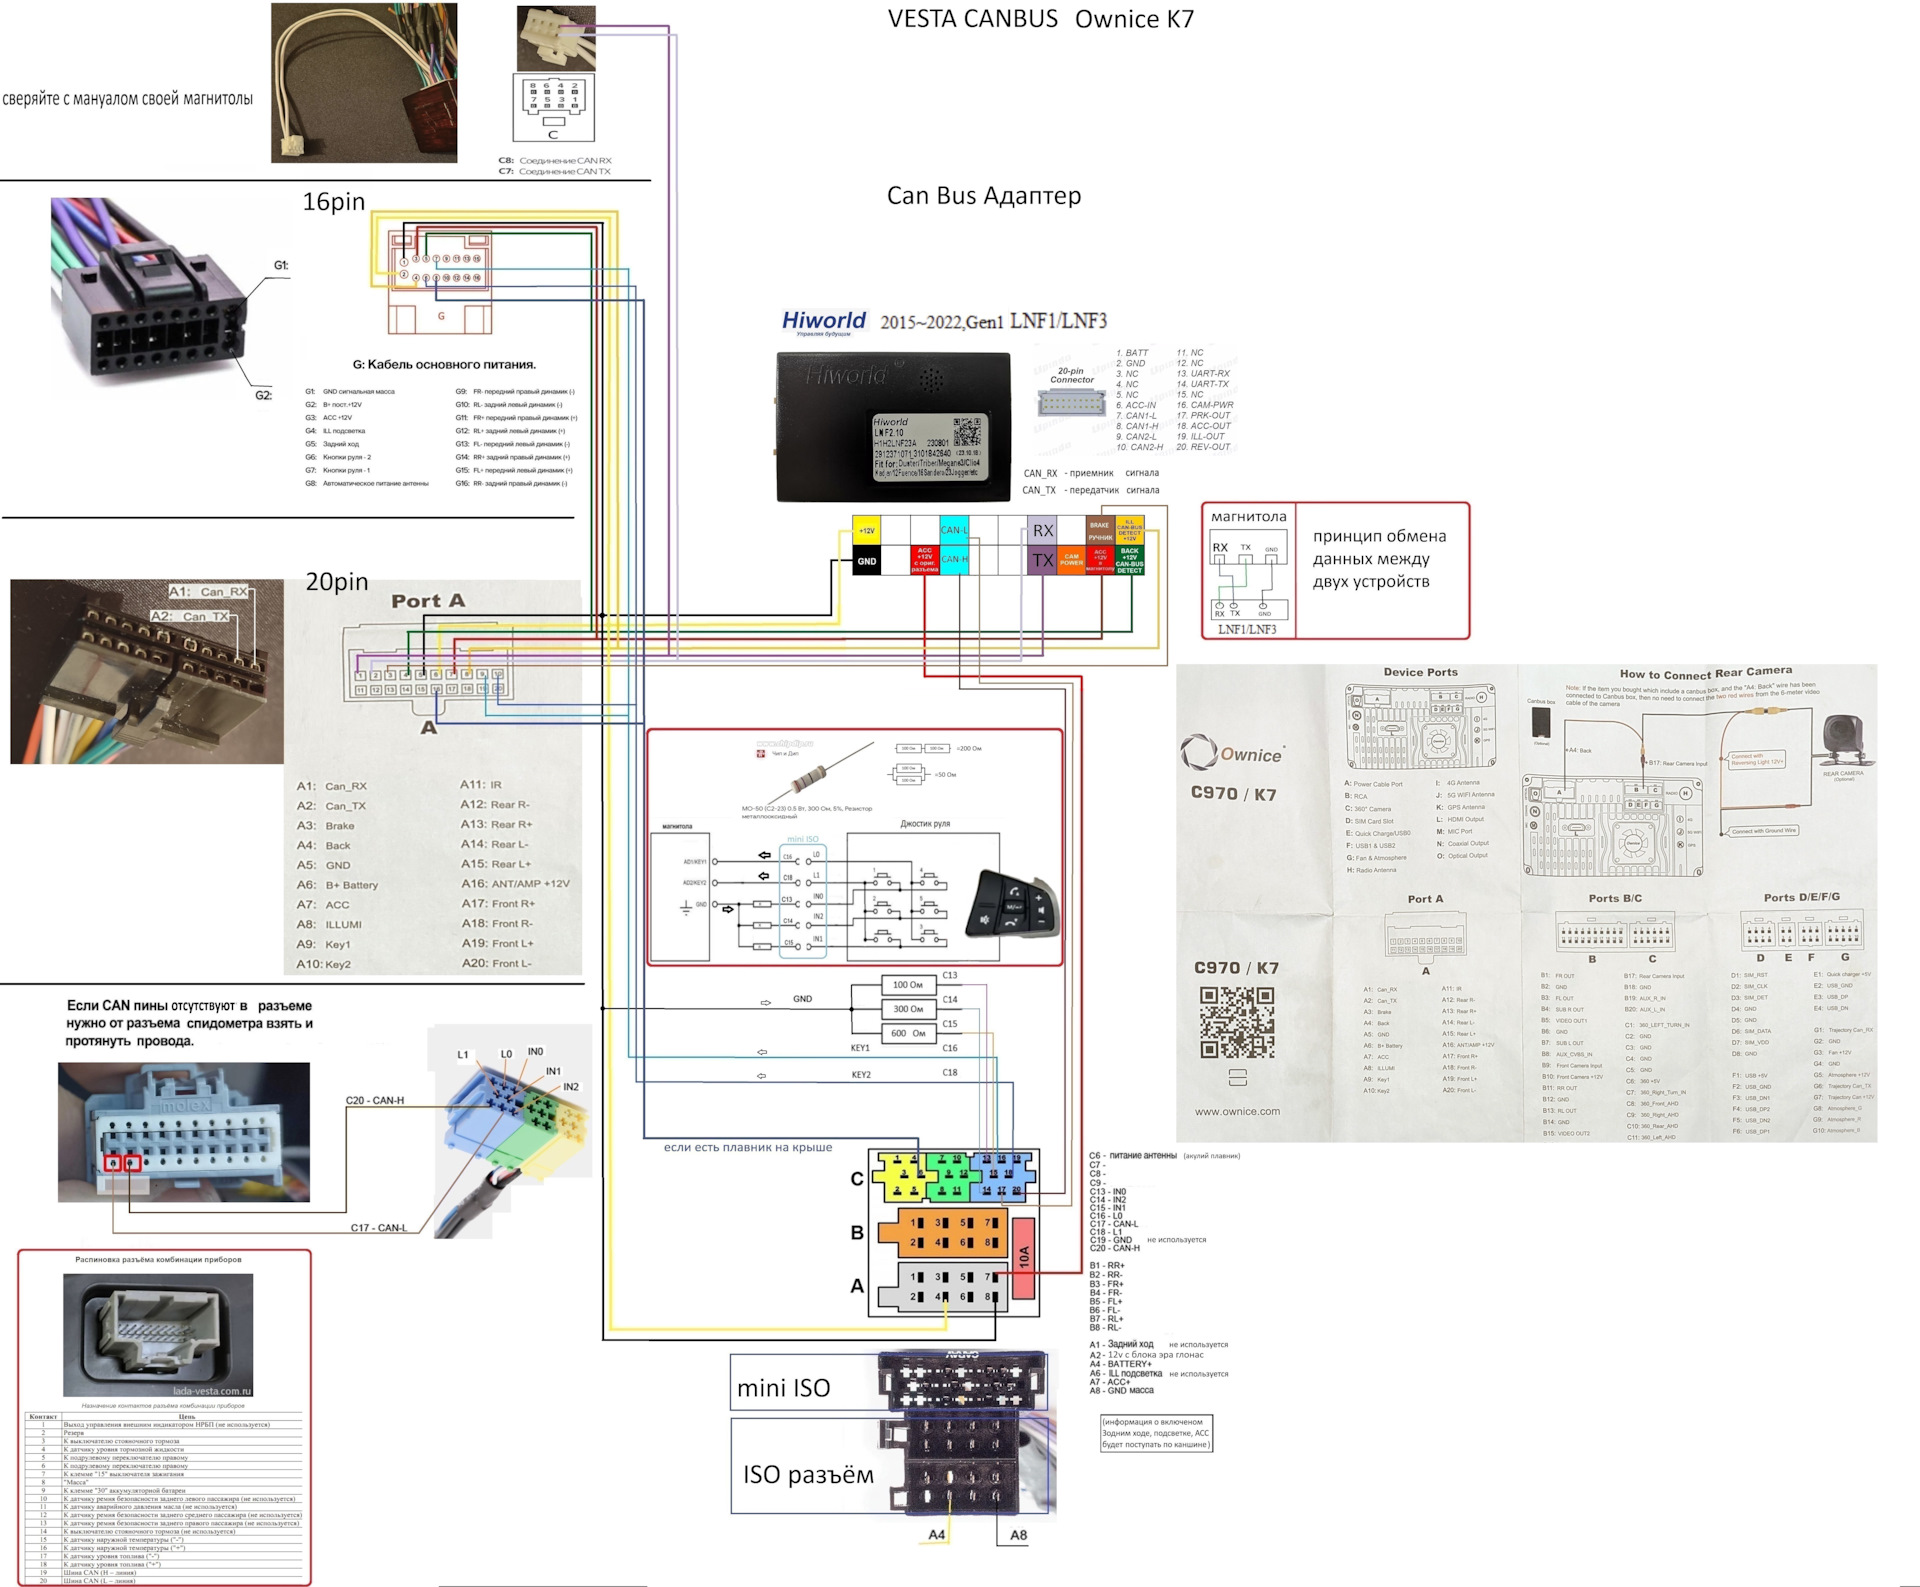This screenshot has height=1587, width=1920.
Task: Select the QR code on the Ownice manual
Action: (x=1237, y=1022)
